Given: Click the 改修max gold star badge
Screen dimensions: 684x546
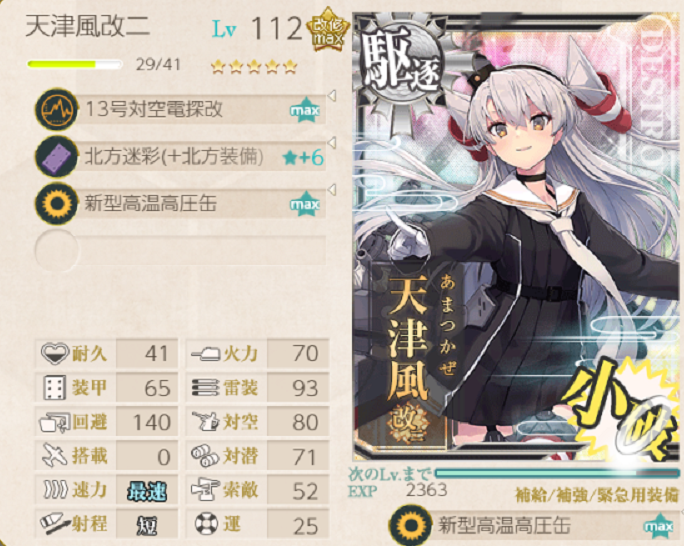Looking at the screenshot, I should coord(328,30).
